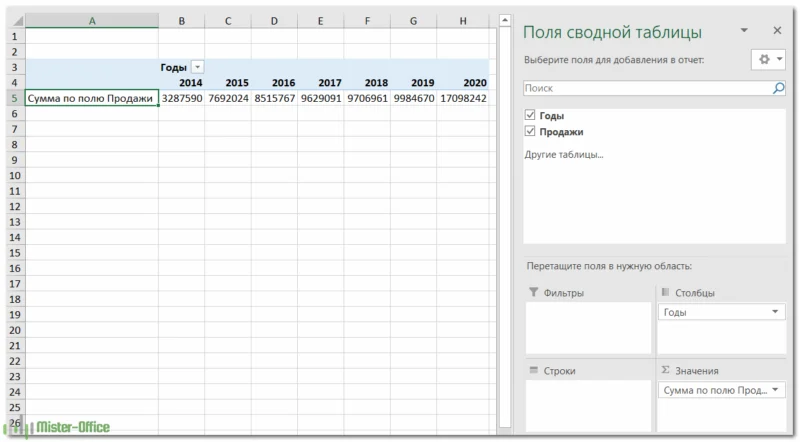The height and width of the screenshot is (442, 800).
Task: Close the PivotTable fields pane
Action: pyautogui.click(x=774, y=31)
